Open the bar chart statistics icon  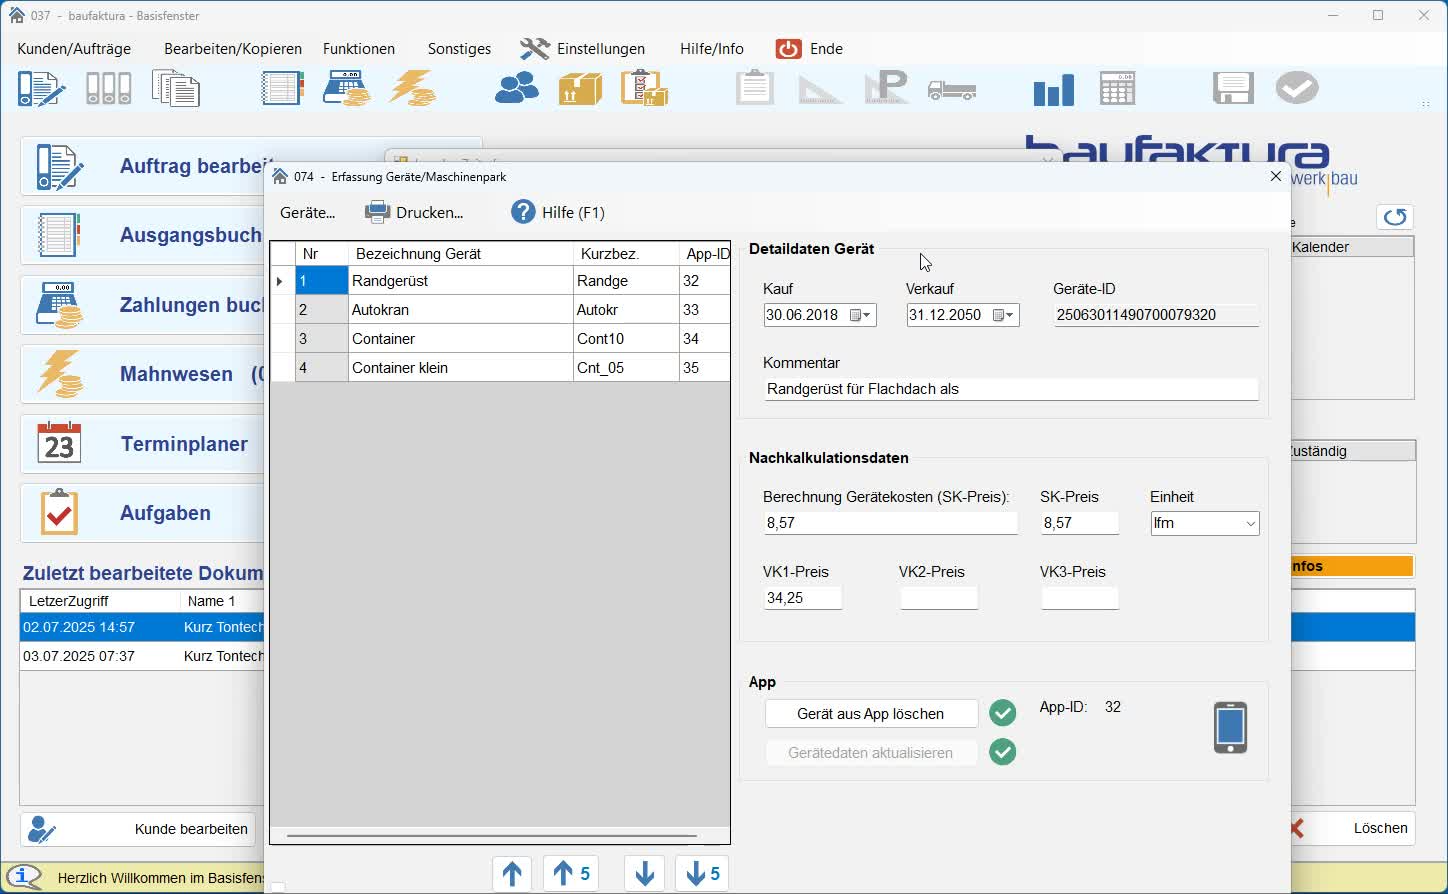[x=1053, y=89]
